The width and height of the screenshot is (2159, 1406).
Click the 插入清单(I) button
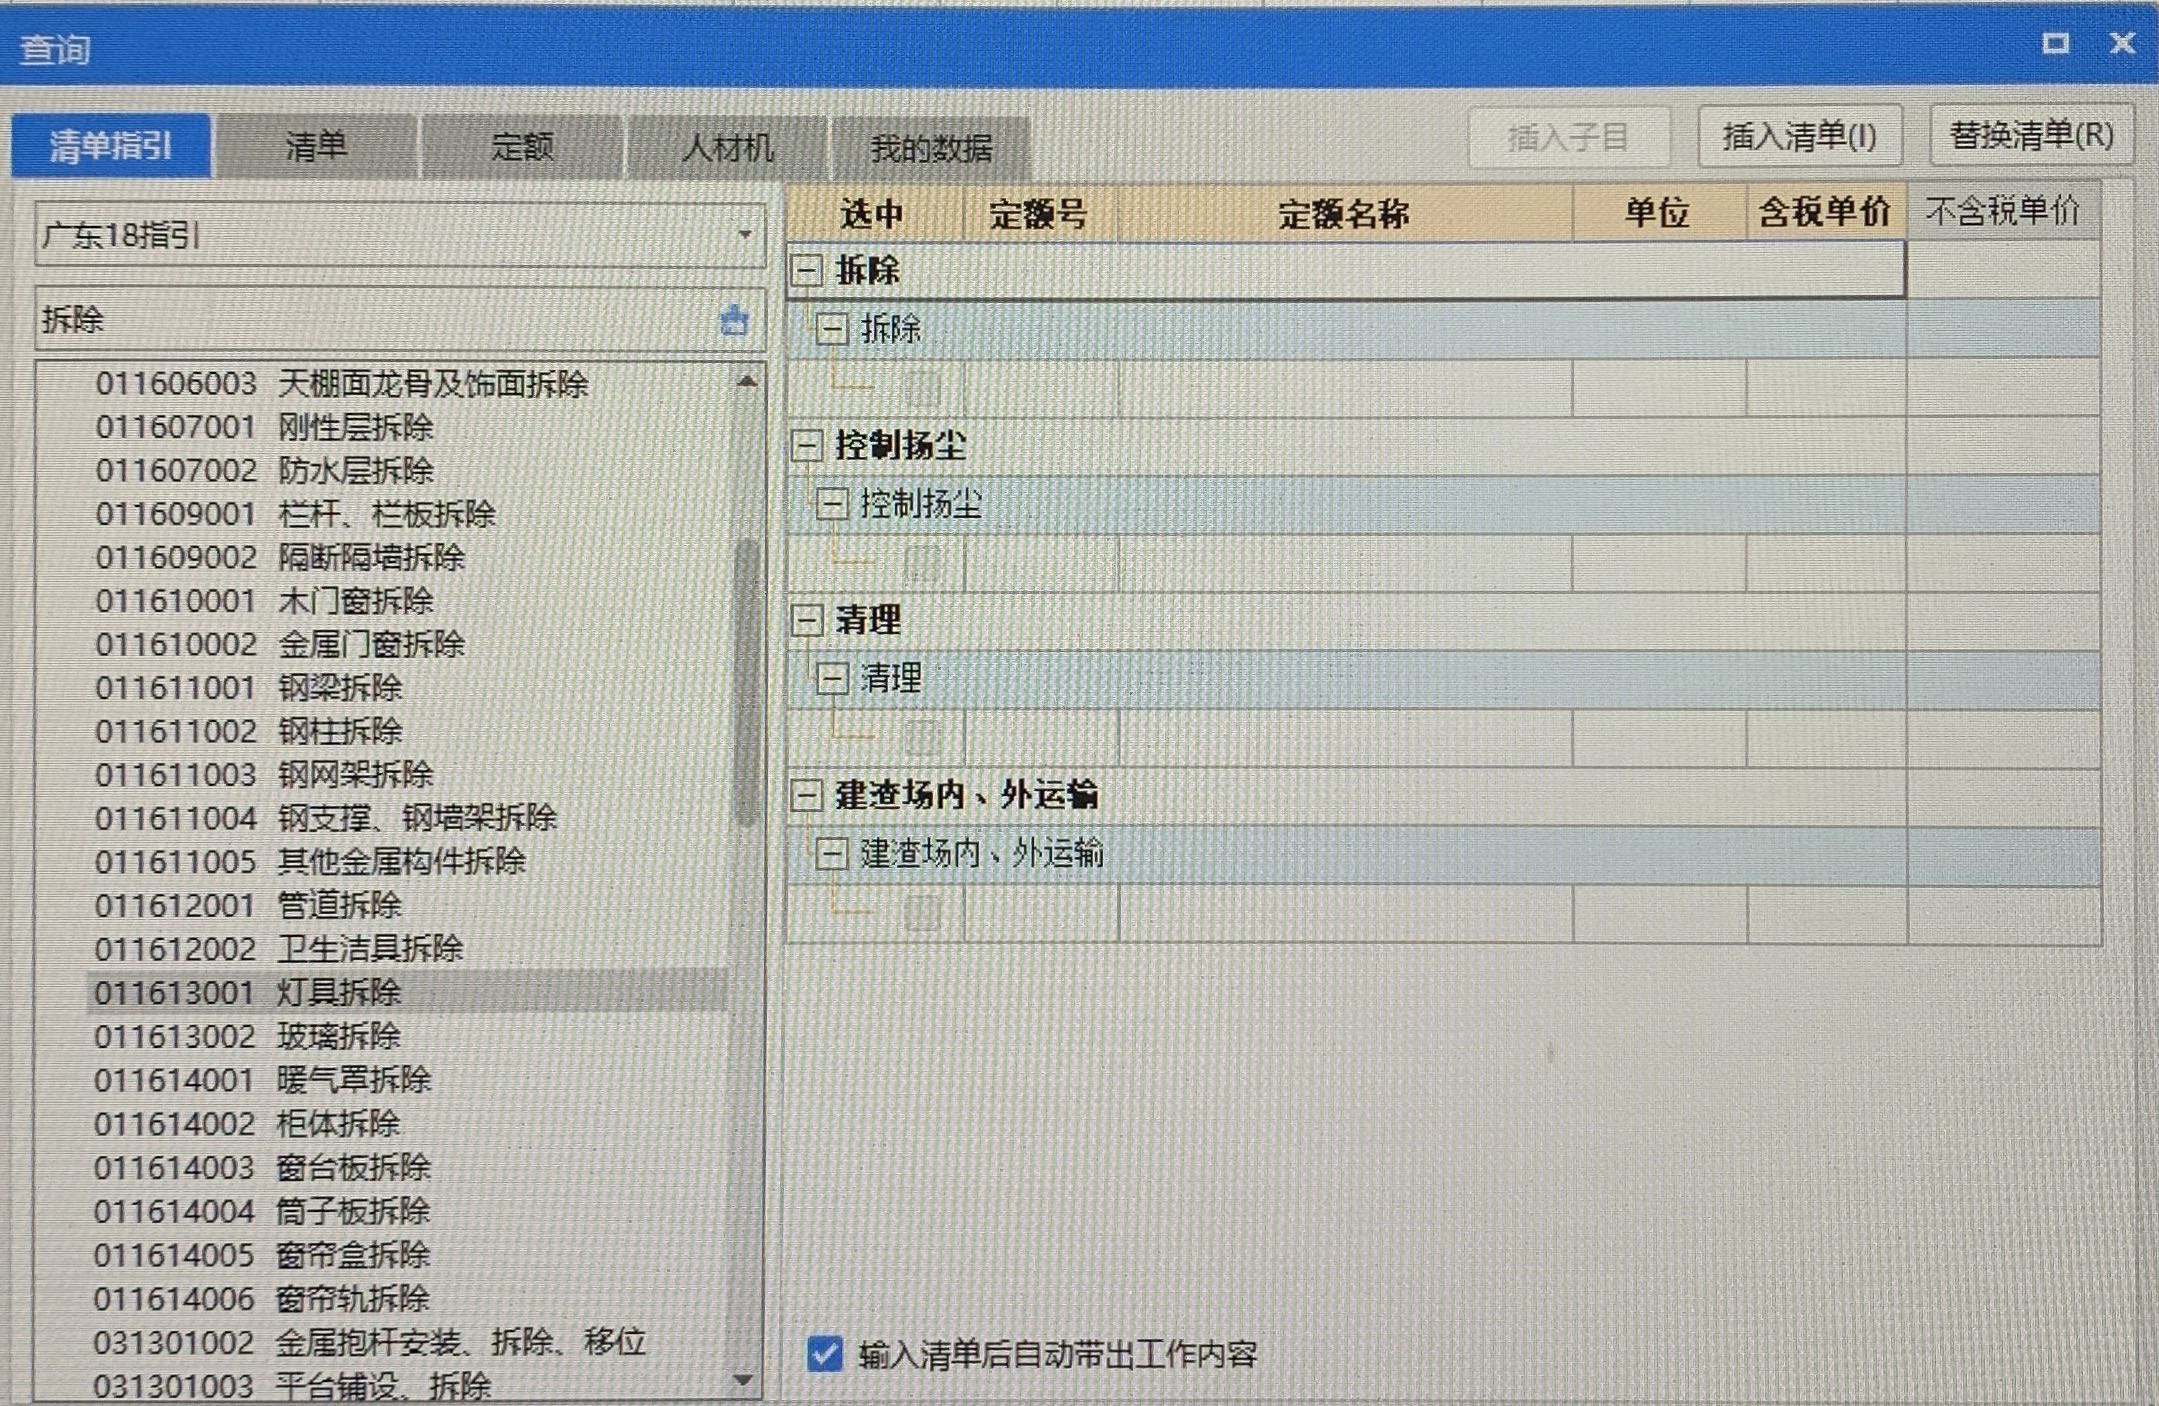click(1799, 135)
